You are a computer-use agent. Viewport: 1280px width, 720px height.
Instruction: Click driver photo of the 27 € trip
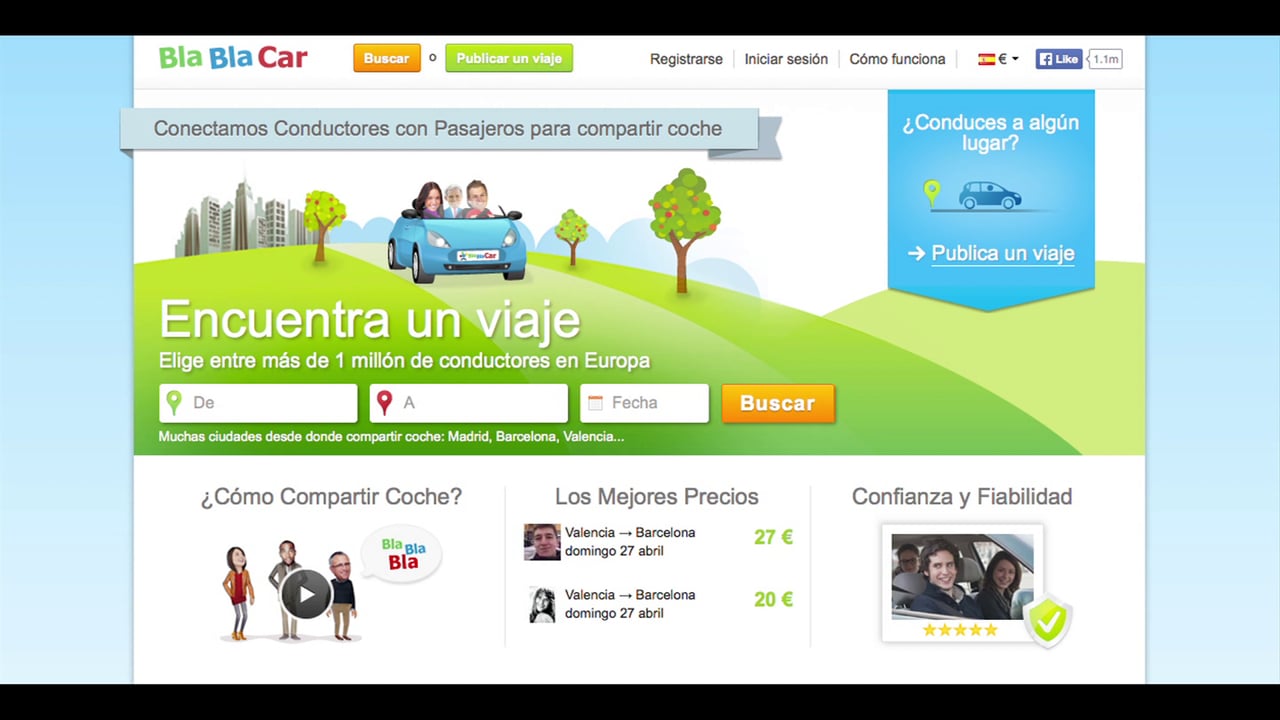(x=542, y=542)
